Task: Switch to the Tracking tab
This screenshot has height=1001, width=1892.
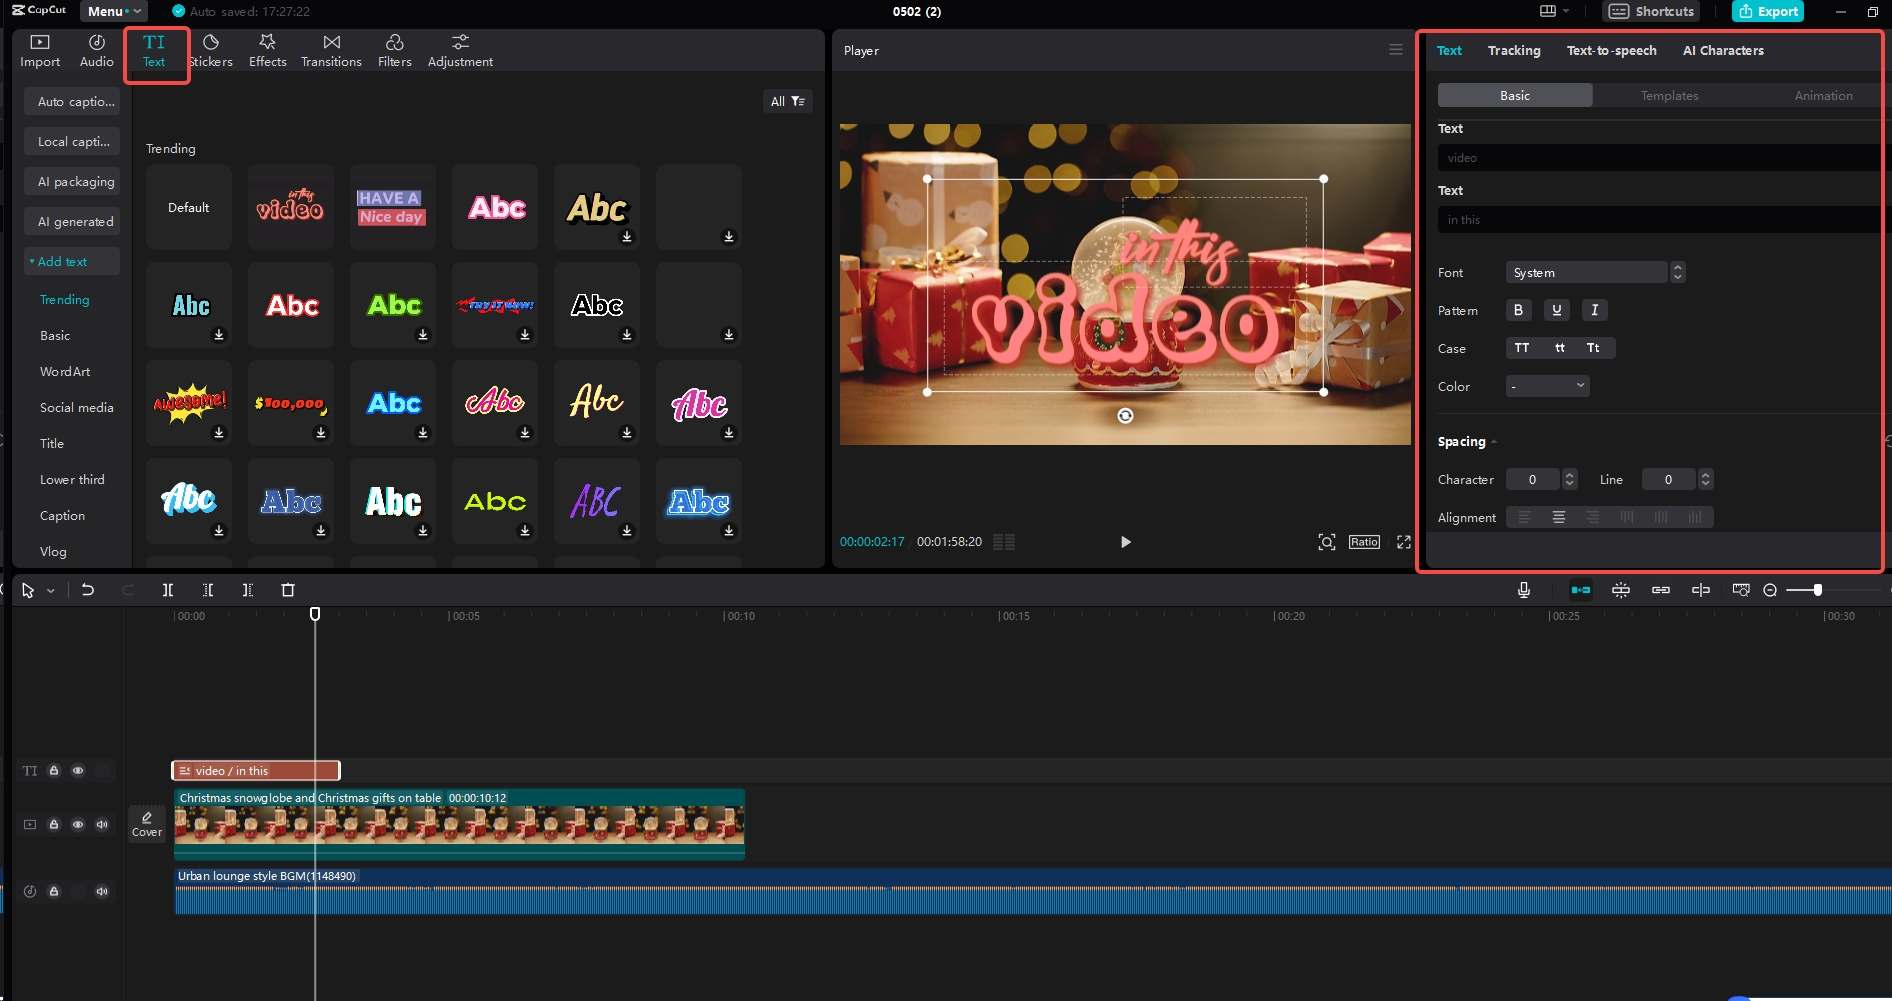Action: [x=1513, y=51]
